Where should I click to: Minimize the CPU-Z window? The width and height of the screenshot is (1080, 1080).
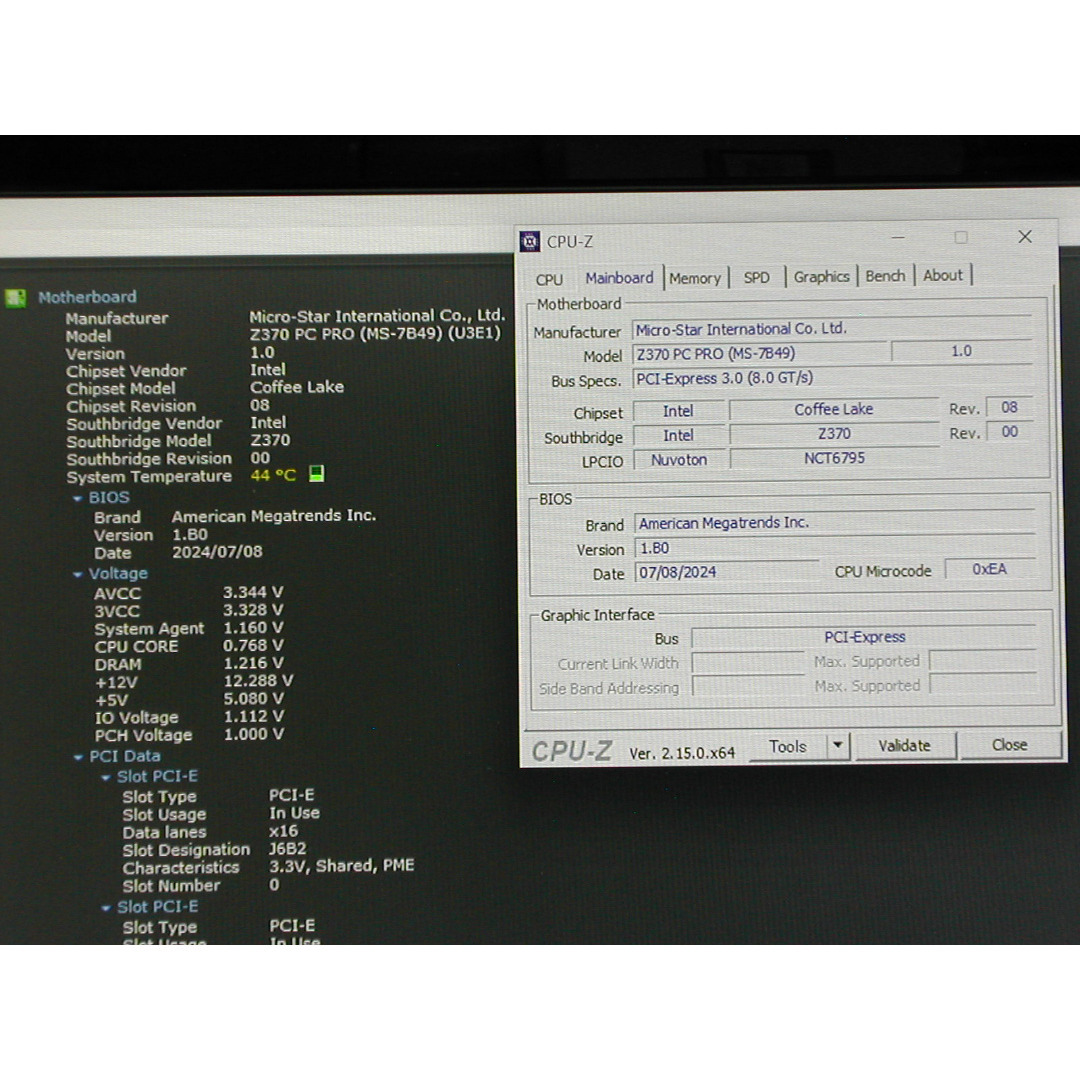897,238
